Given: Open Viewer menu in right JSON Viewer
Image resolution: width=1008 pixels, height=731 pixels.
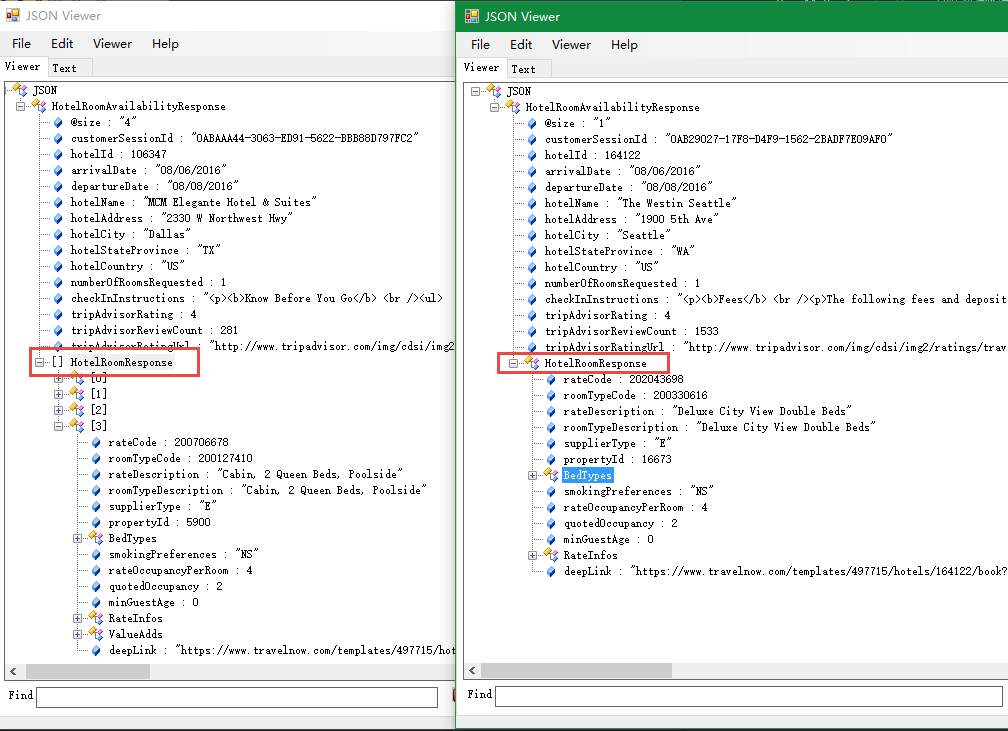Looking at the screenshot, I should (x=571, y=45).
